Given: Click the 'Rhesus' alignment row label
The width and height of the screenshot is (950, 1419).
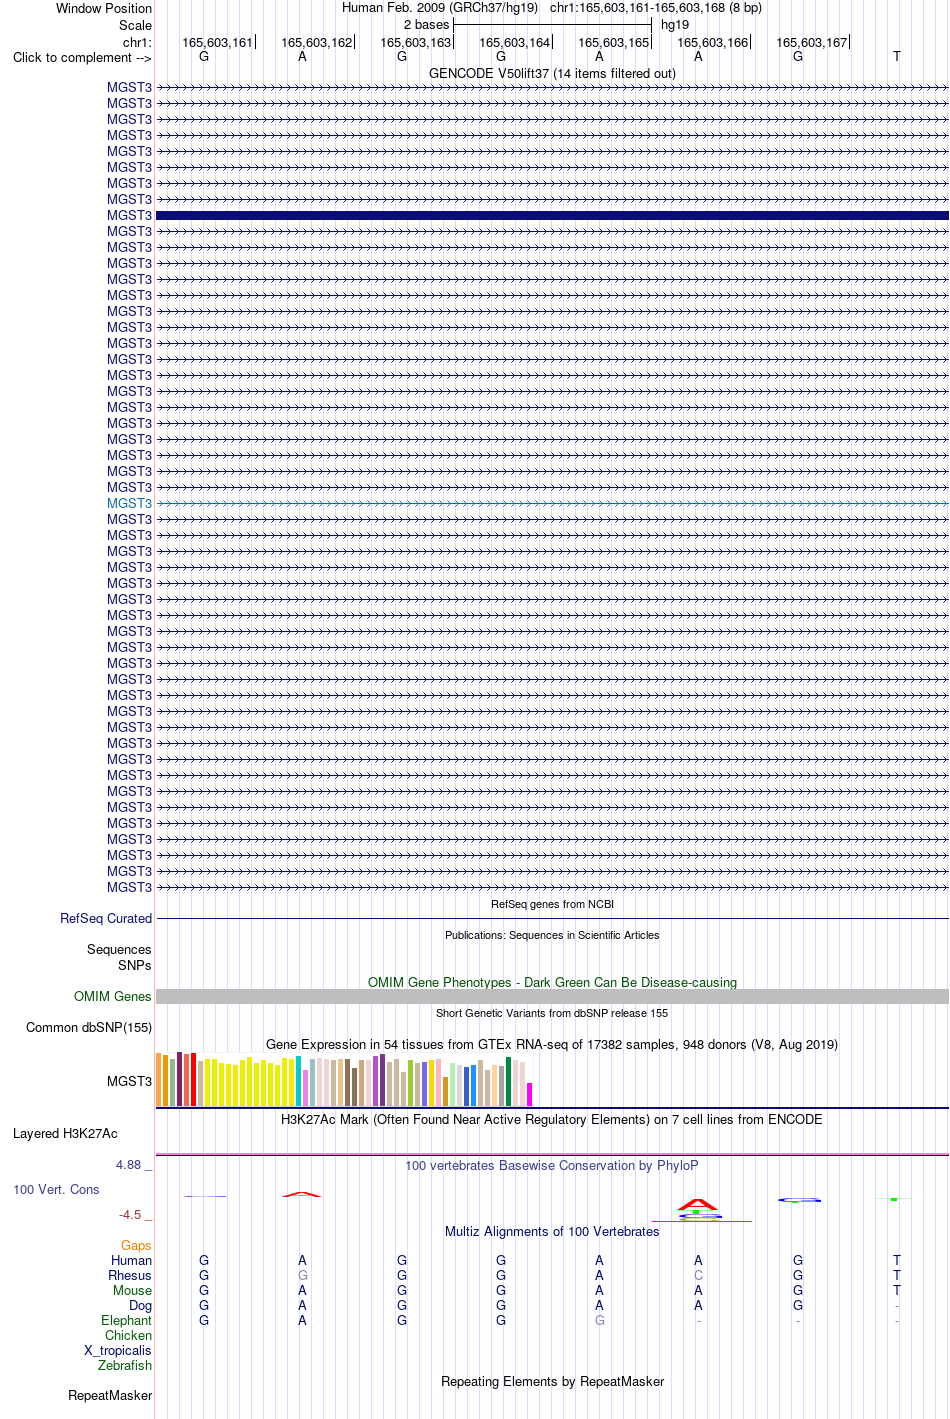Looking at the screenshot, I should click(130, 1275).
